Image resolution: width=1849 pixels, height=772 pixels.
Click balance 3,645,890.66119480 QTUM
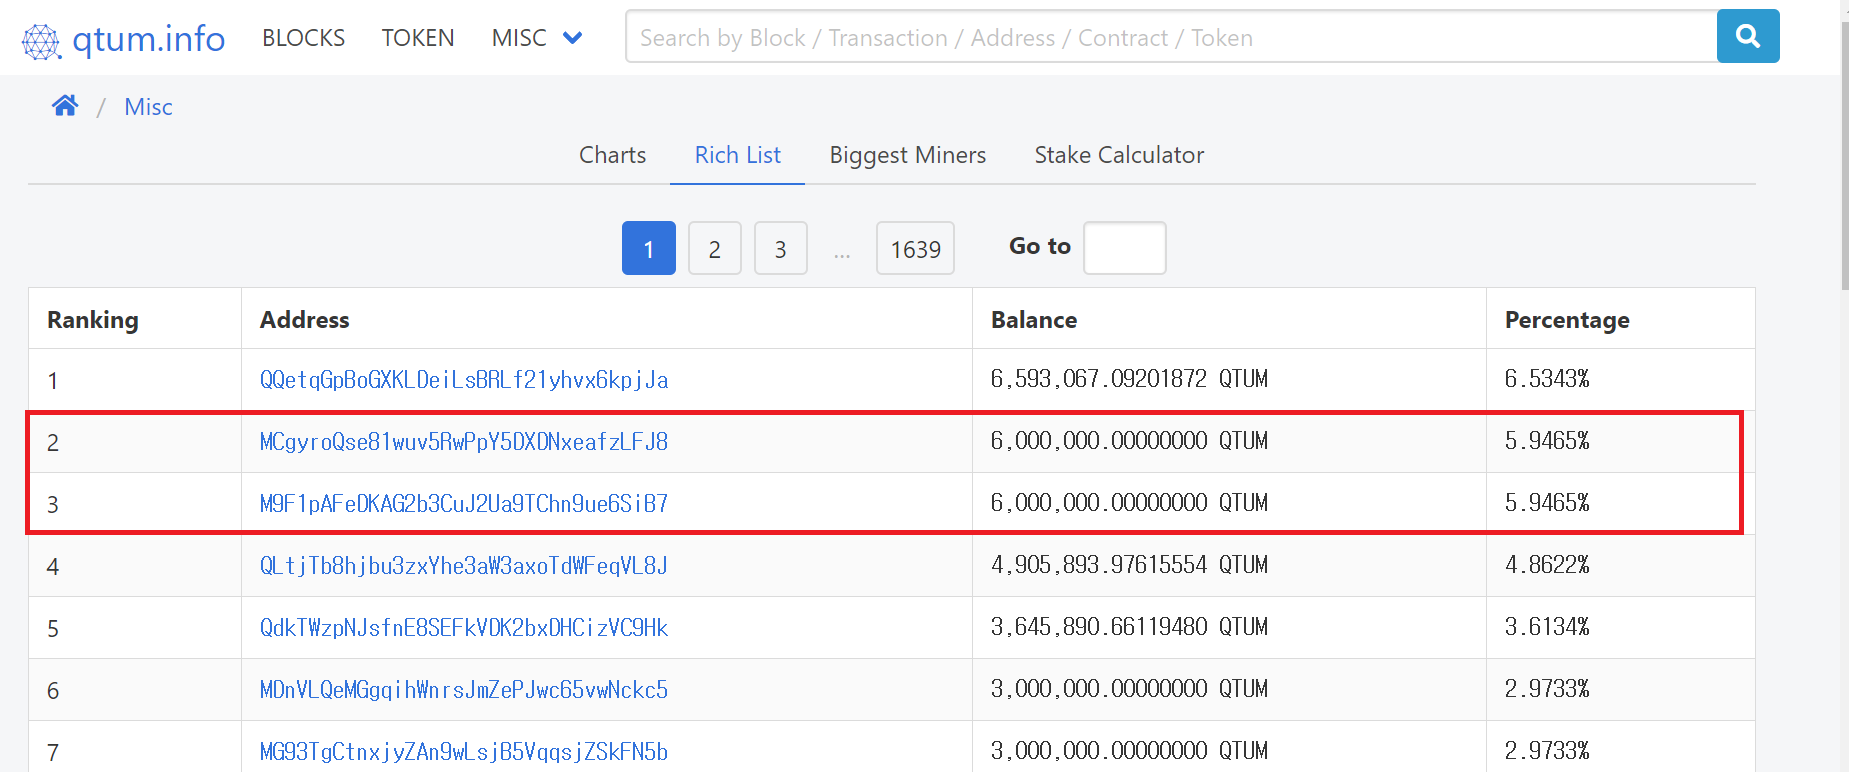1129,627
